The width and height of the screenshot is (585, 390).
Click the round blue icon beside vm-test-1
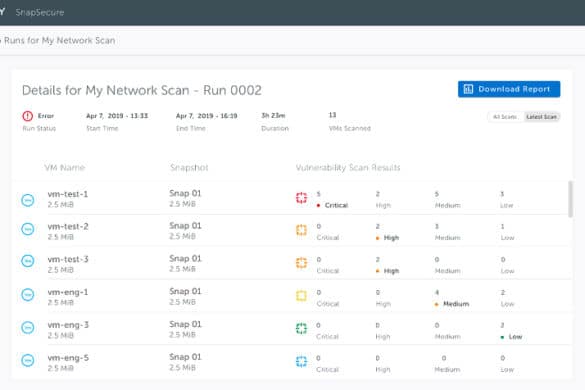[28, 200]
